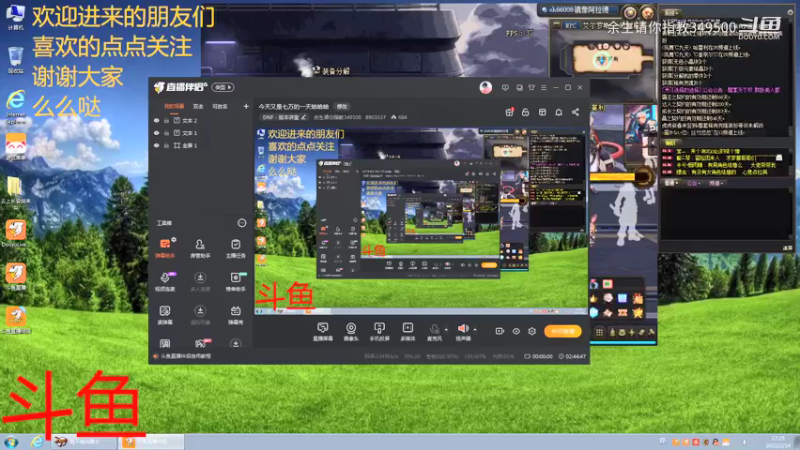Toggle the padlock icon in top toolbar
This screenshot has width=800, height=450.
coord(526,112)
